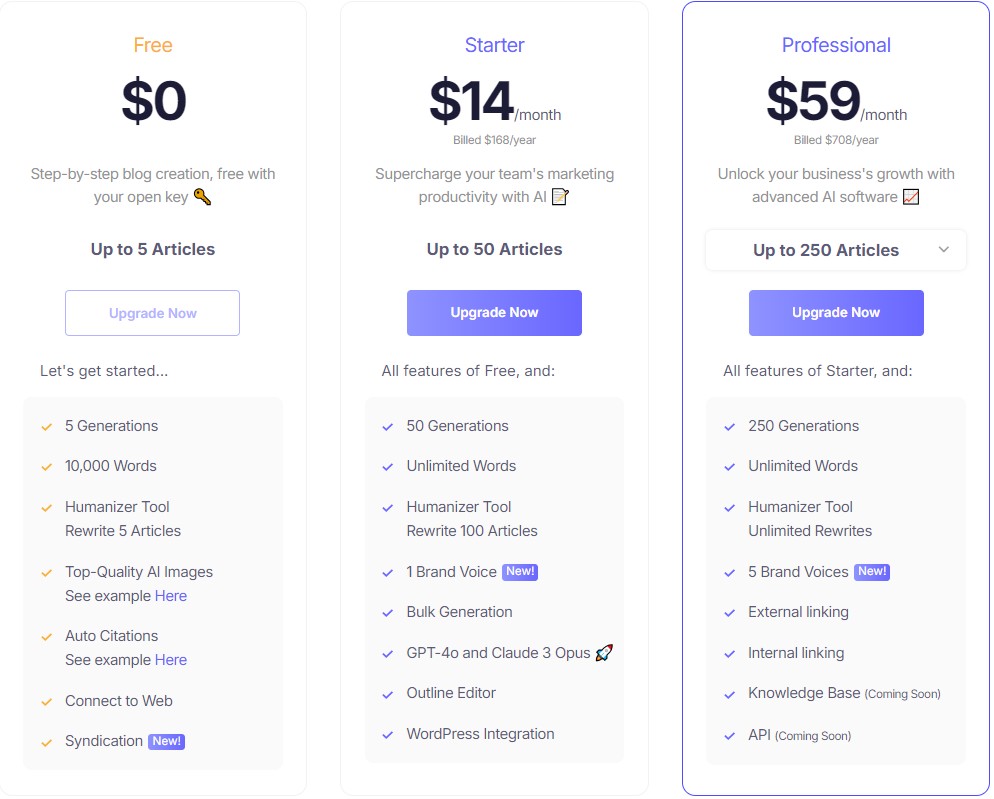Click the New! badge beside 1 Brand Voice
The image size is (994, 799).
pyautogui.click(x=520, y=572)
